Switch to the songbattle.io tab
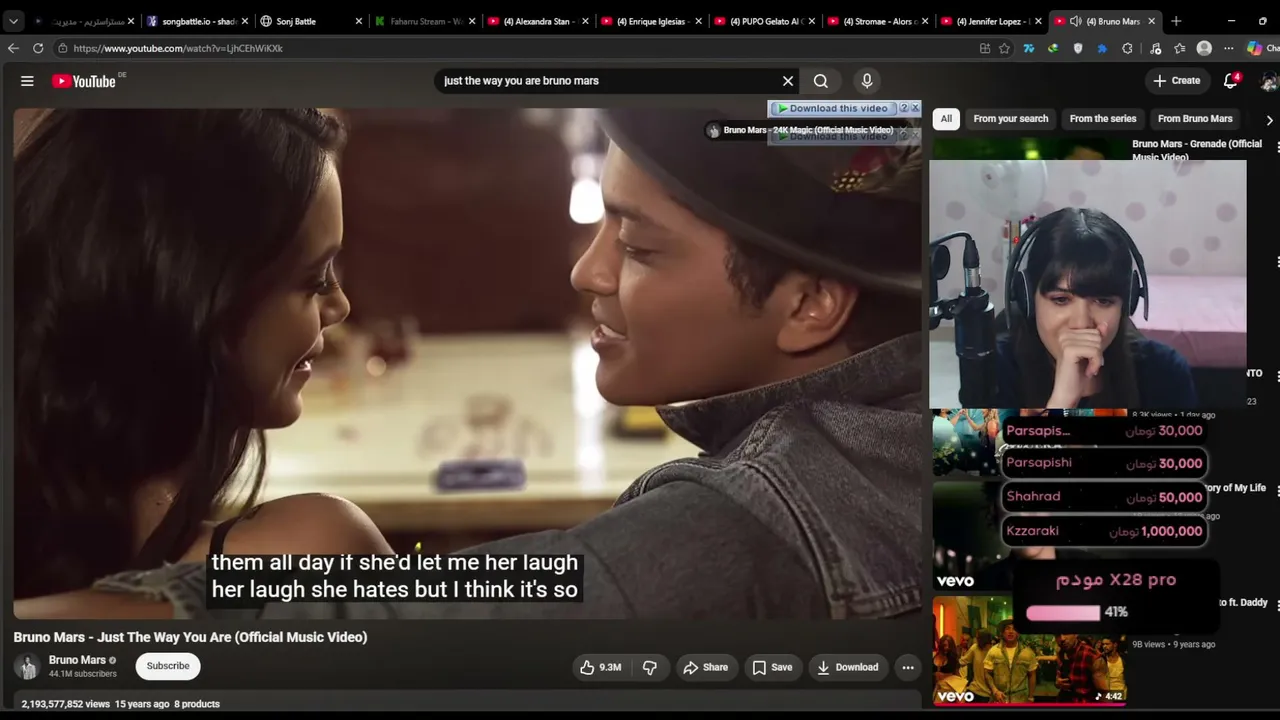1280x720 pixels. (198, 21)
